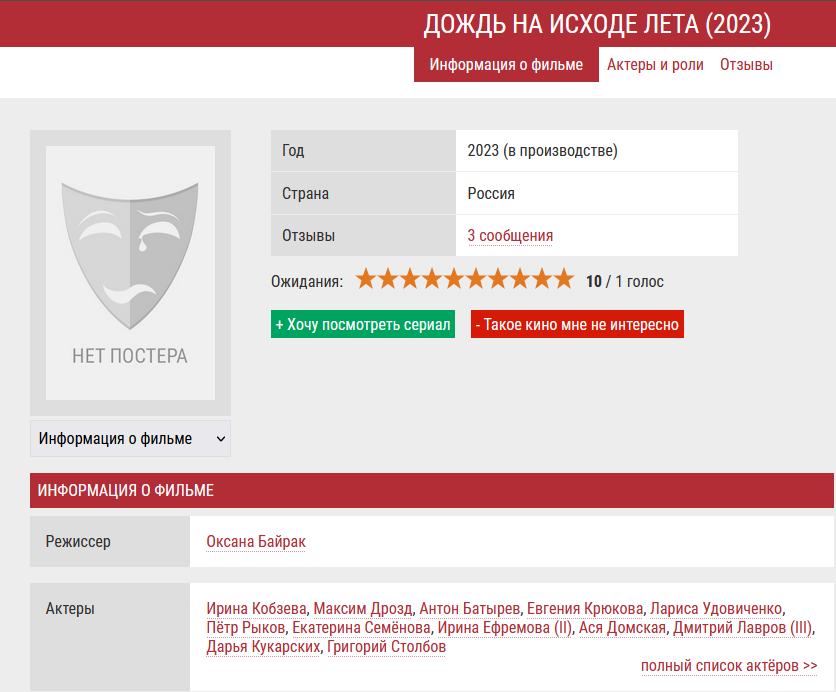Viewport: 836px width, 692px height.
Task: Open director Оксана Байрак's page
Action: [x=256, y=542]
